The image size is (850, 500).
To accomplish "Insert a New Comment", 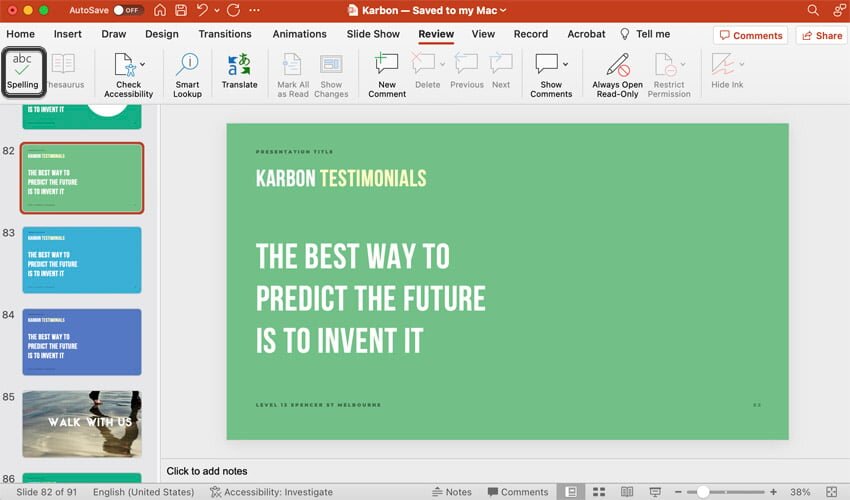I will [386, 74].
